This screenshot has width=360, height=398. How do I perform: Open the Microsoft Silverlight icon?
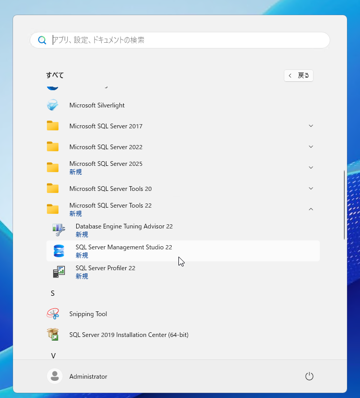53,105
